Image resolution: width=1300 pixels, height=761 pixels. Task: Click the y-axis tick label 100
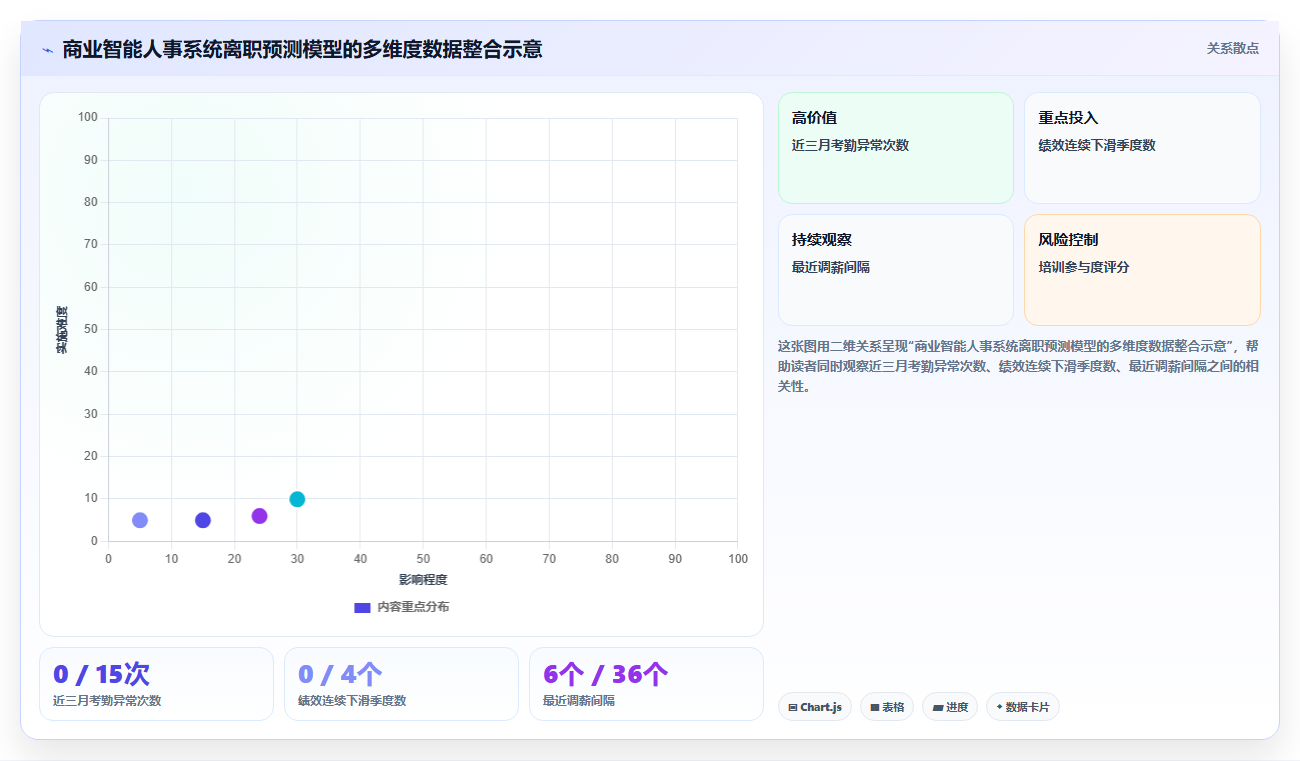88,118
